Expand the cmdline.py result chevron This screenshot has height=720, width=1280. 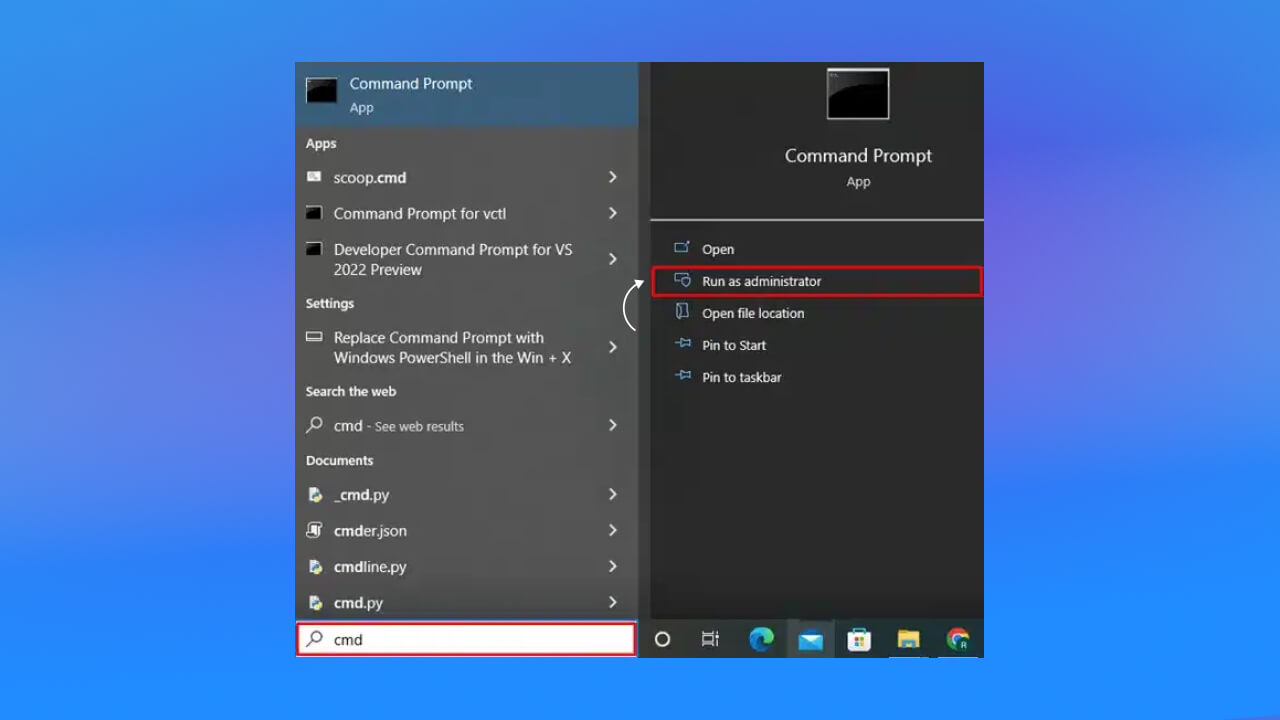613,566
